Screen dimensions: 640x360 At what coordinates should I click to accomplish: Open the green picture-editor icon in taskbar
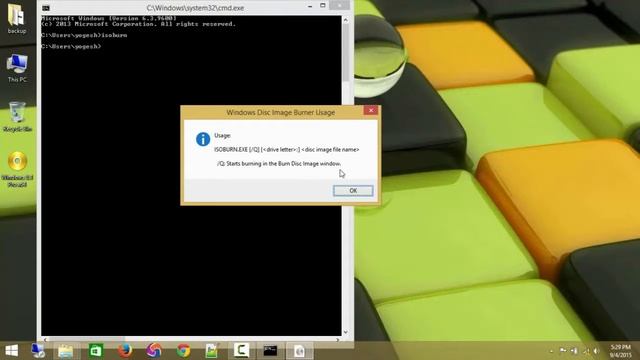(212, 351)
